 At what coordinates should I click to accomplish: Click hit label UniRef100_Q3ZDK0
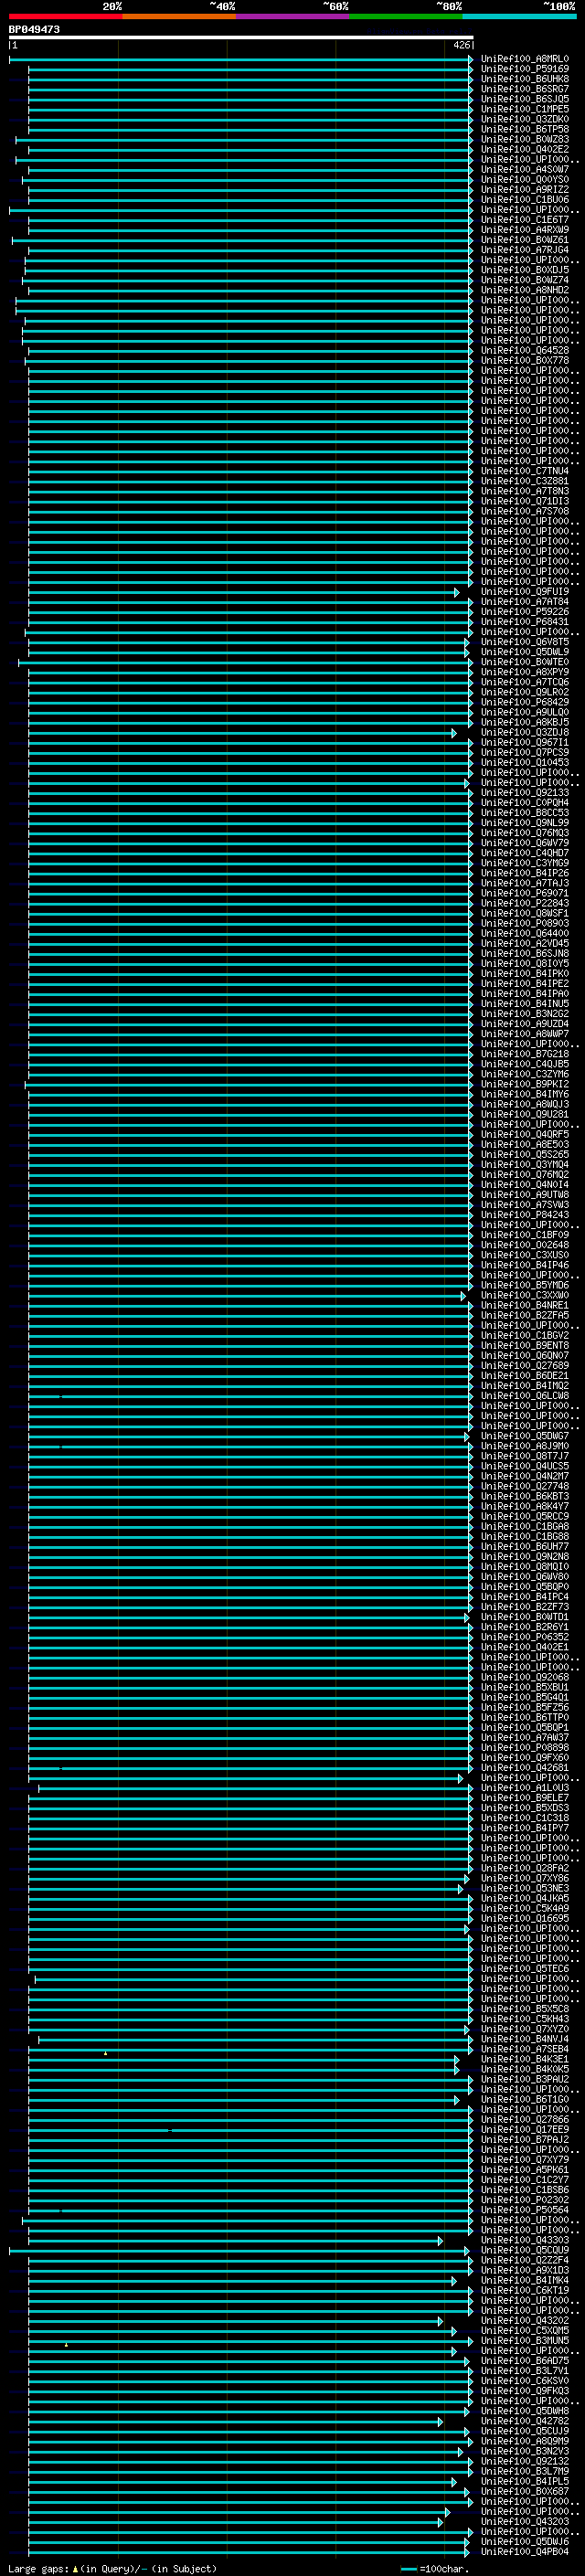[524, 119]
